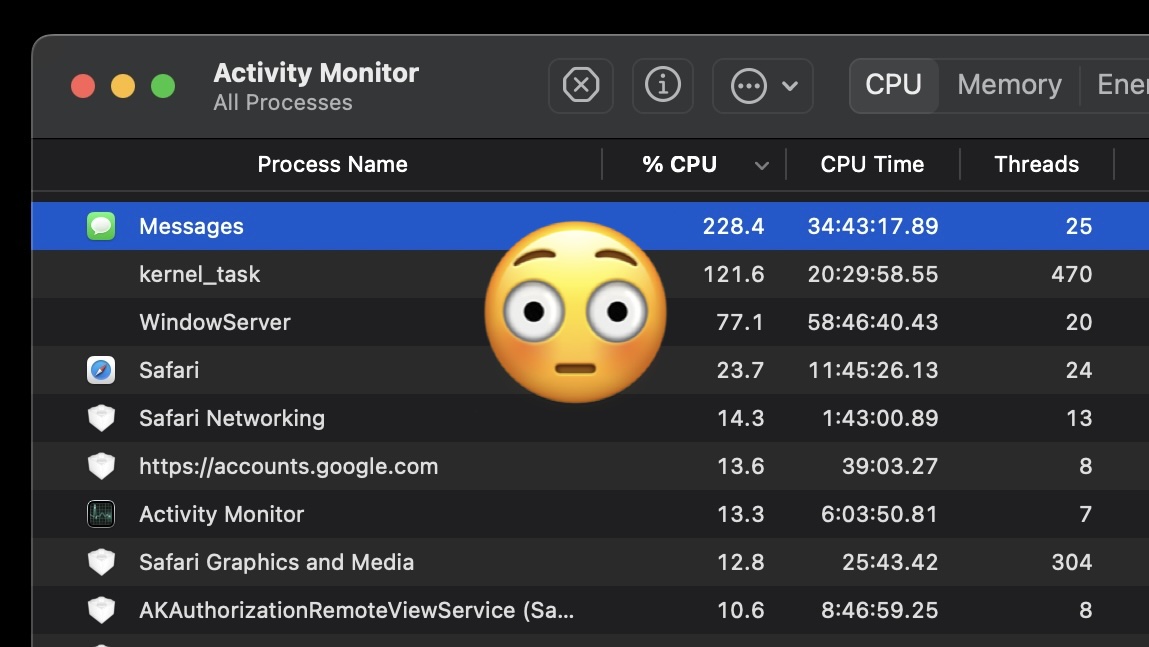The image size is (1149, 647).
Task: Select AKAuthorizationRemoteViewService process name
Action: point(357,610)
